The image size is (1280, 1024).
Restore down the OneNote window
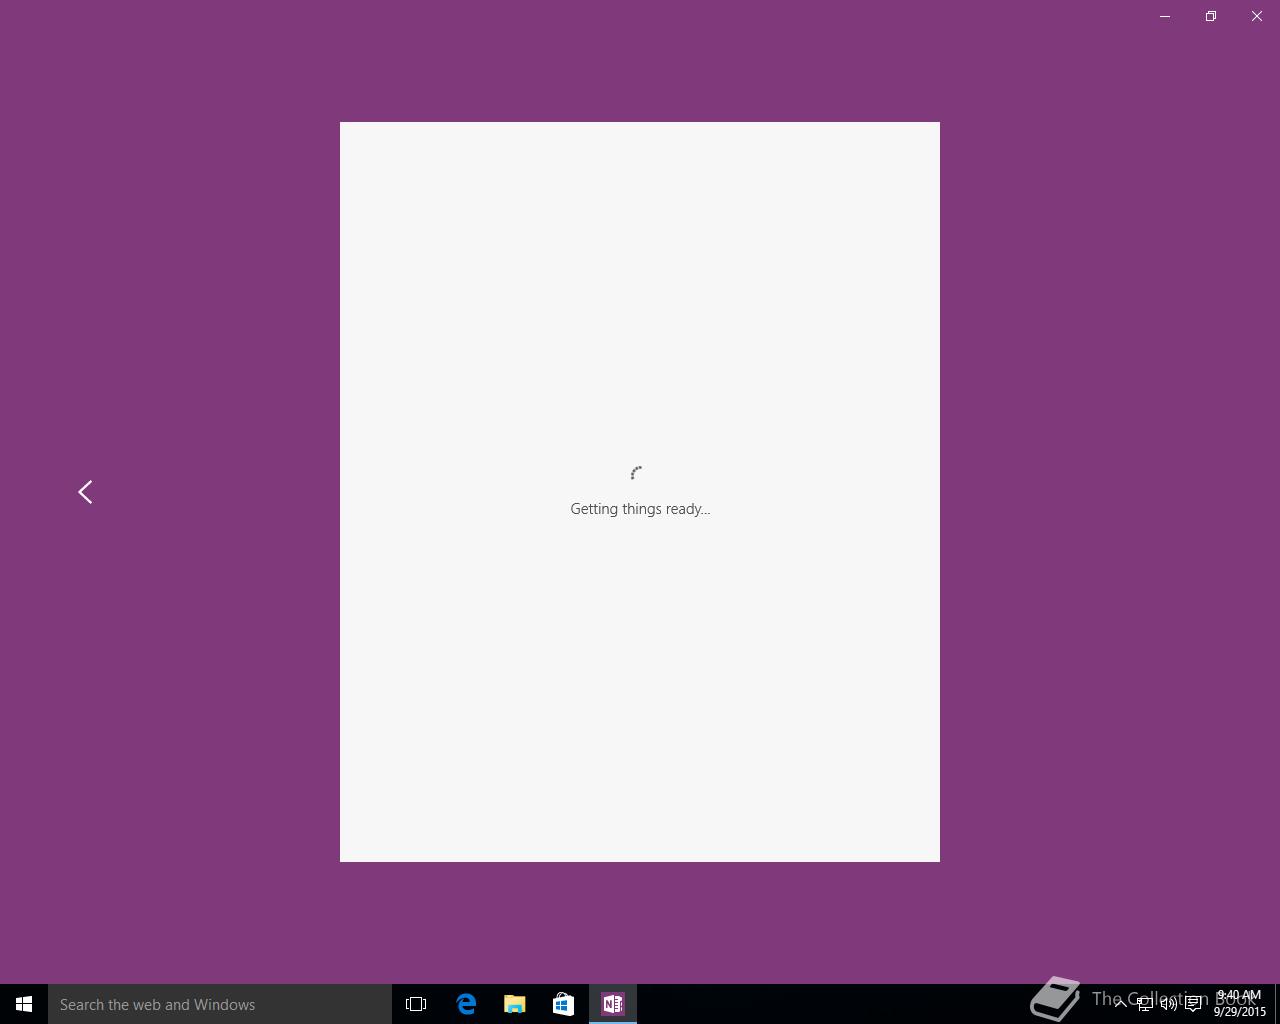coord(1211,16)
